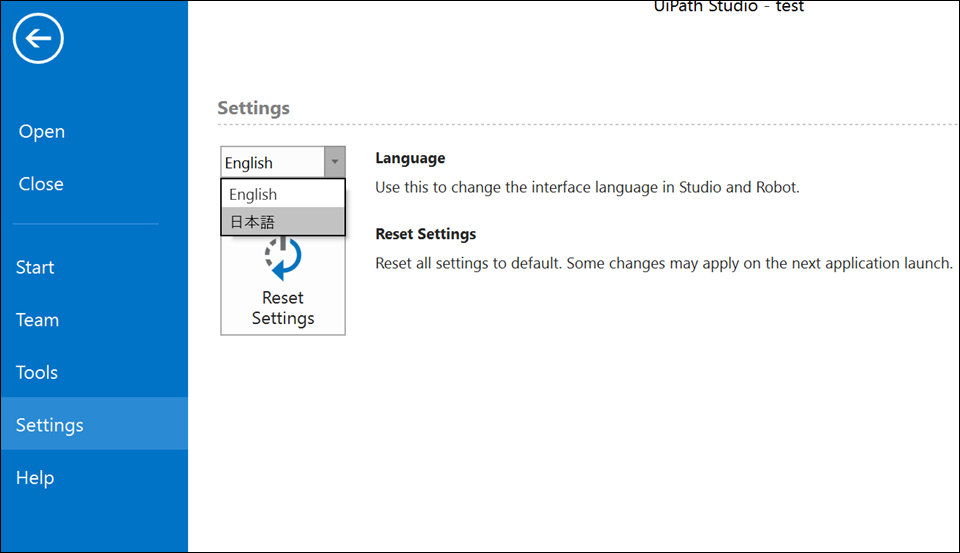Click the 'Use this to change the interface language' description
Screen dimensions: 960x553
tap(587, 187)
